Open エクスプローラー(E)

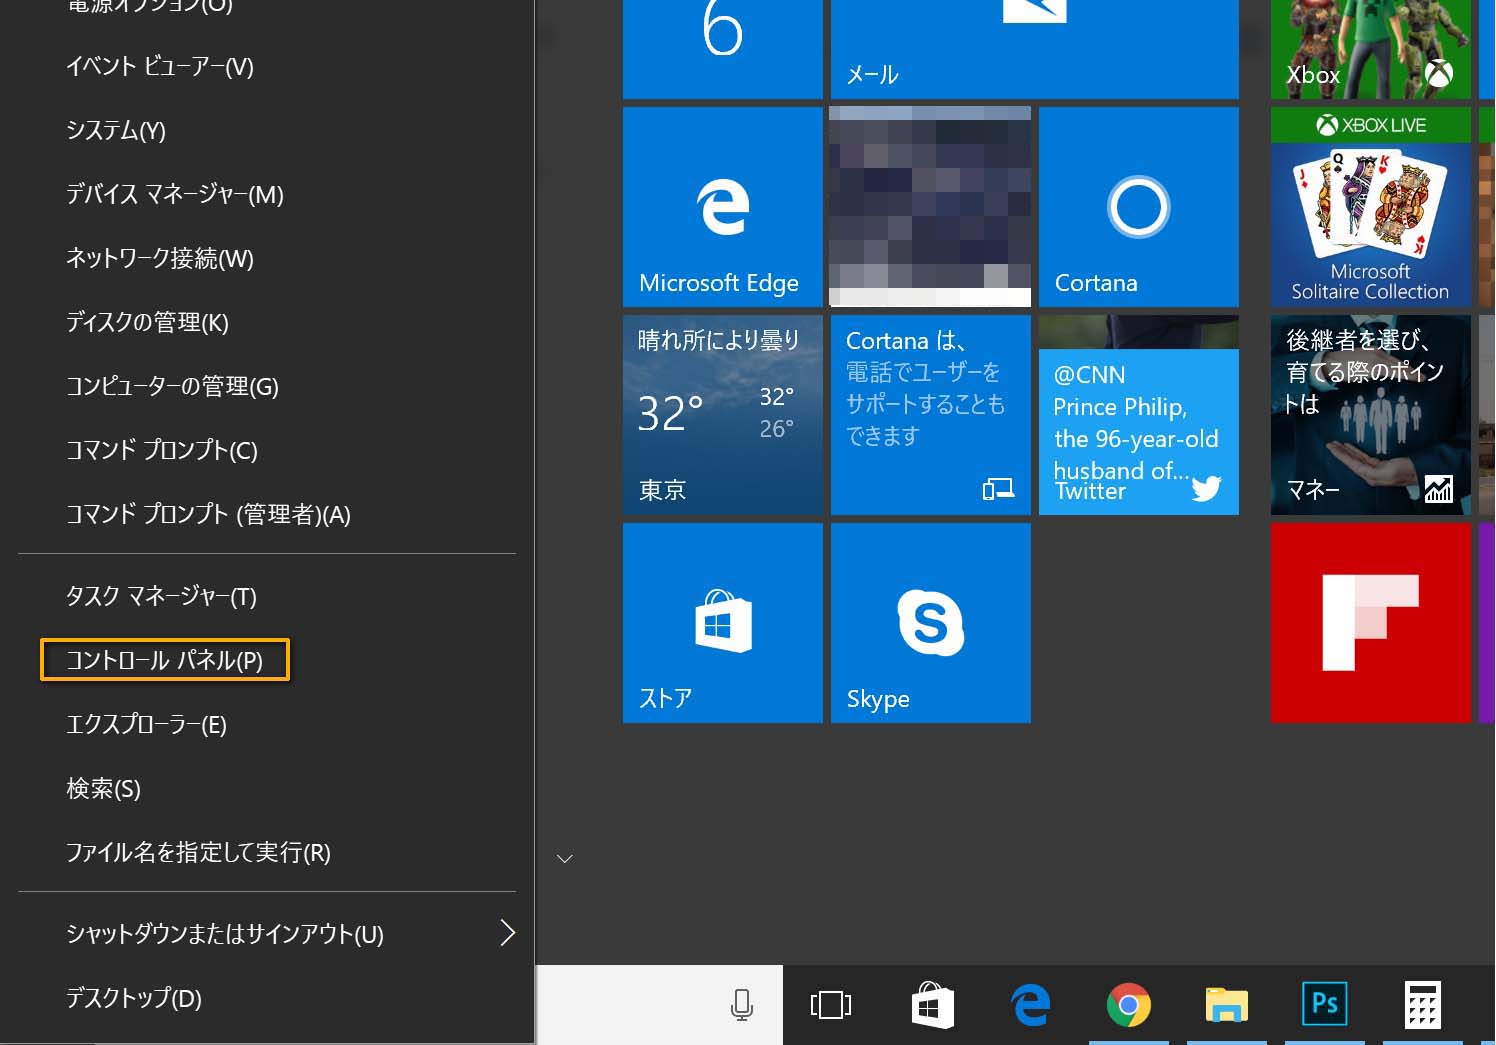(x=267, y=725)
